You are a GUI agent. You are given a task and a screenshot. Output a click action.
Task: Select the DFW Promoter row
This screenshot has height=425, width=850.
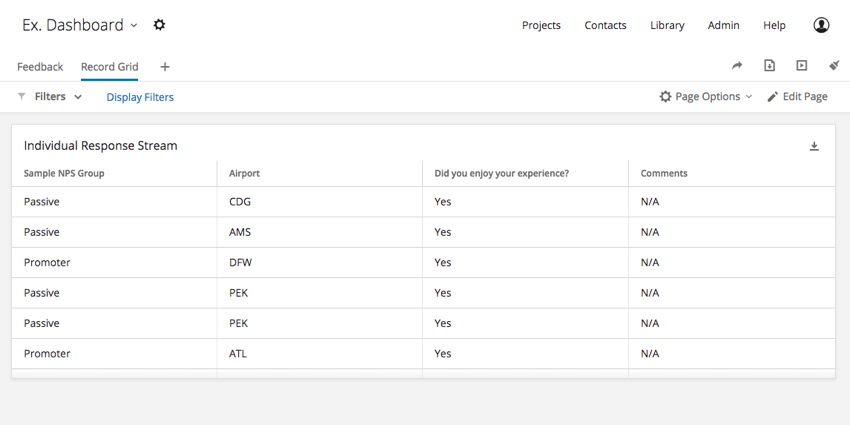(x=423, y=262)
